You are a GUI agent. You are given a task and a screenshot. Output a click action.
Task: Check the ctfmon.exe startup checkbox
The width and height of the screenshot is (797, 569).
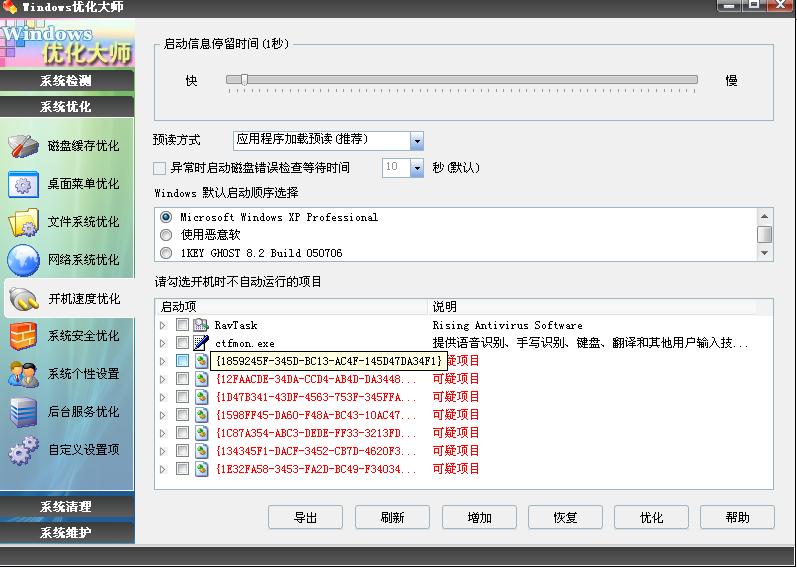182,343
